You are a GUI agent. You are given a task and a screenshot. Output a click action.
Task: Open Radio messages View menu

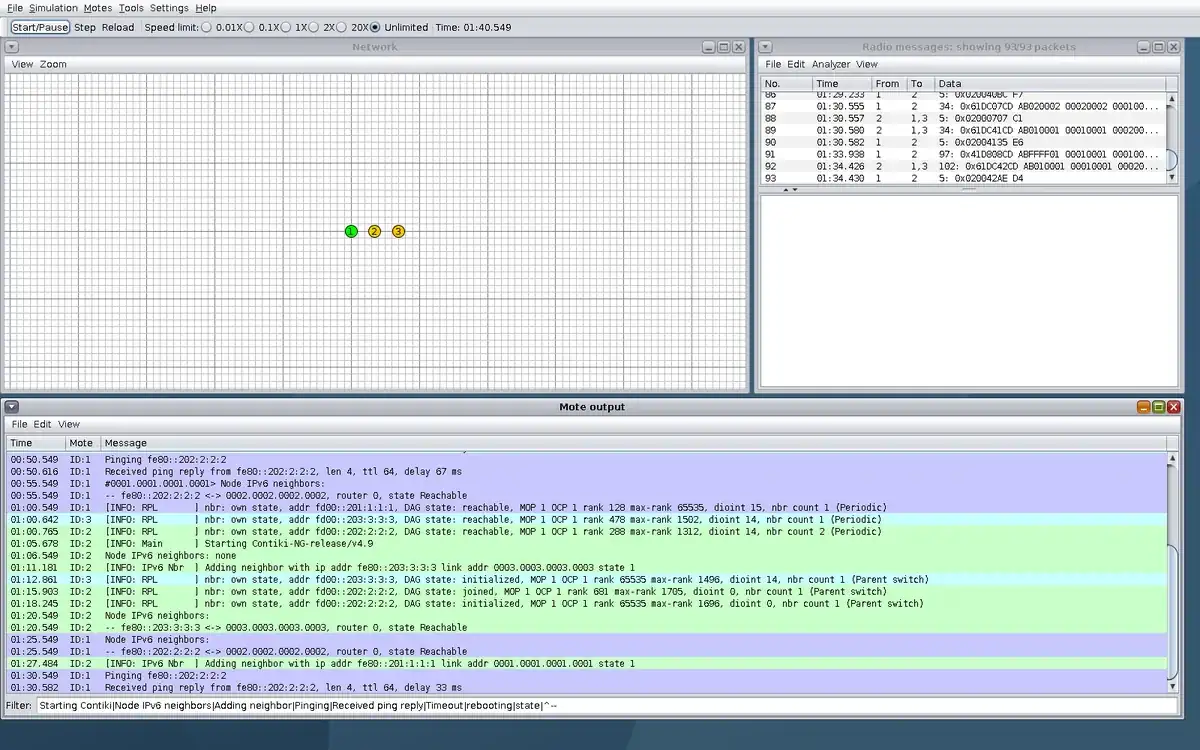[867, 64]
